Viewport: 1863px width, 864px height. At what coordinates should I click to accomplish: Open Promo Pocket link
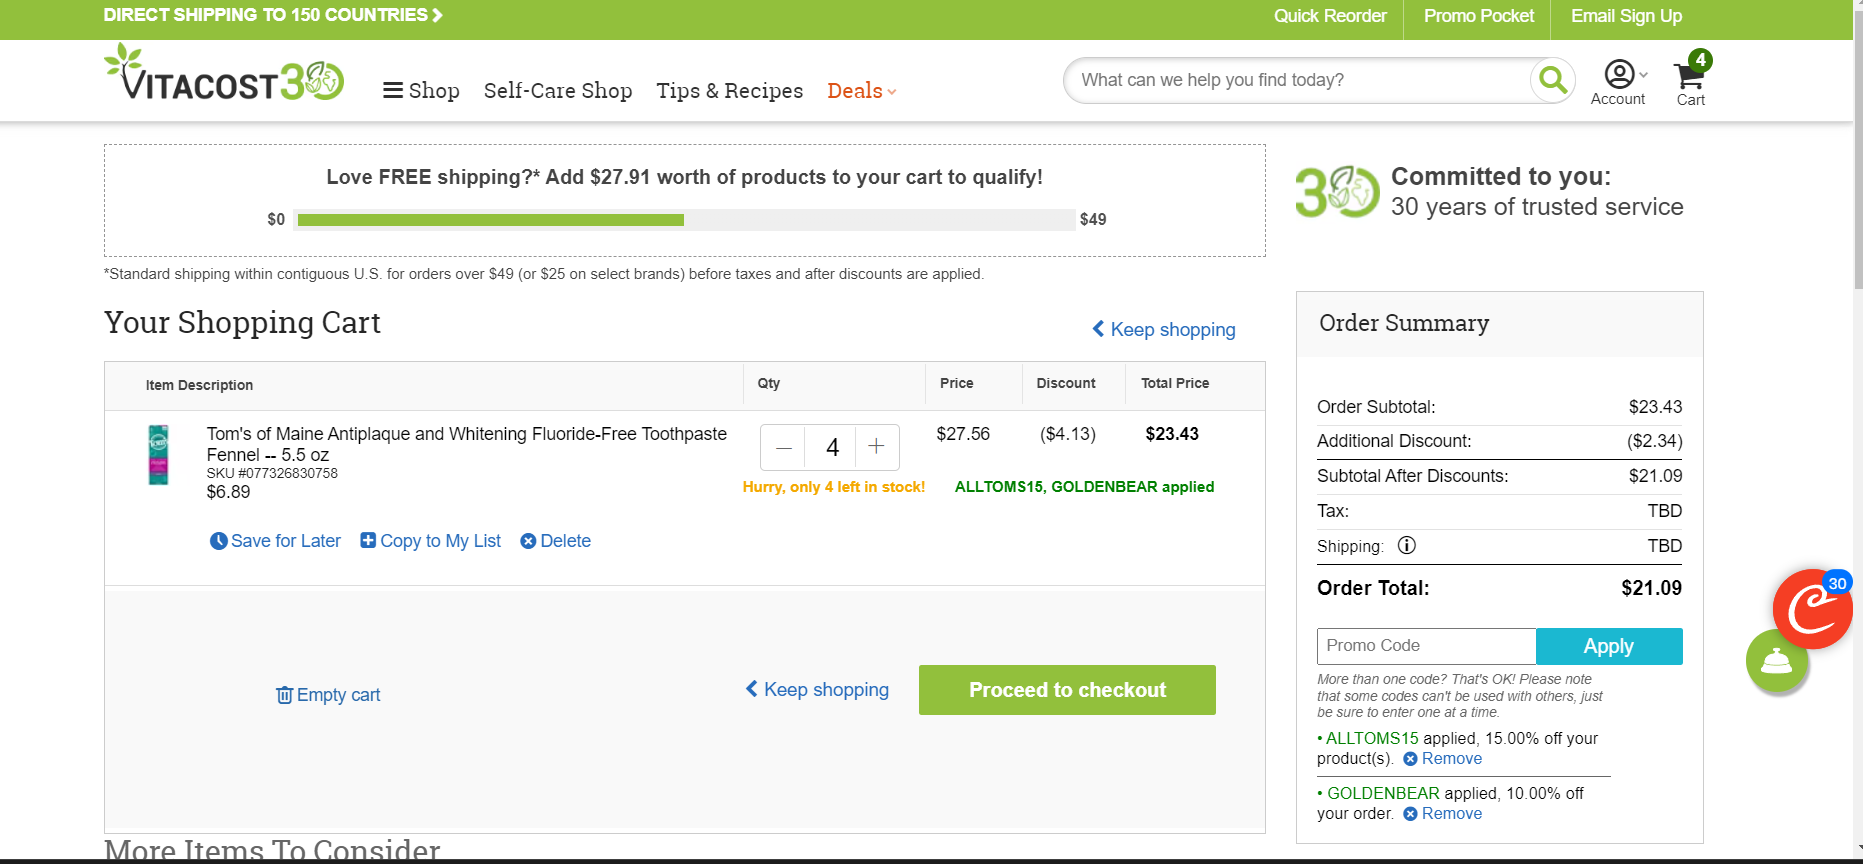(x=1479, y=16)
